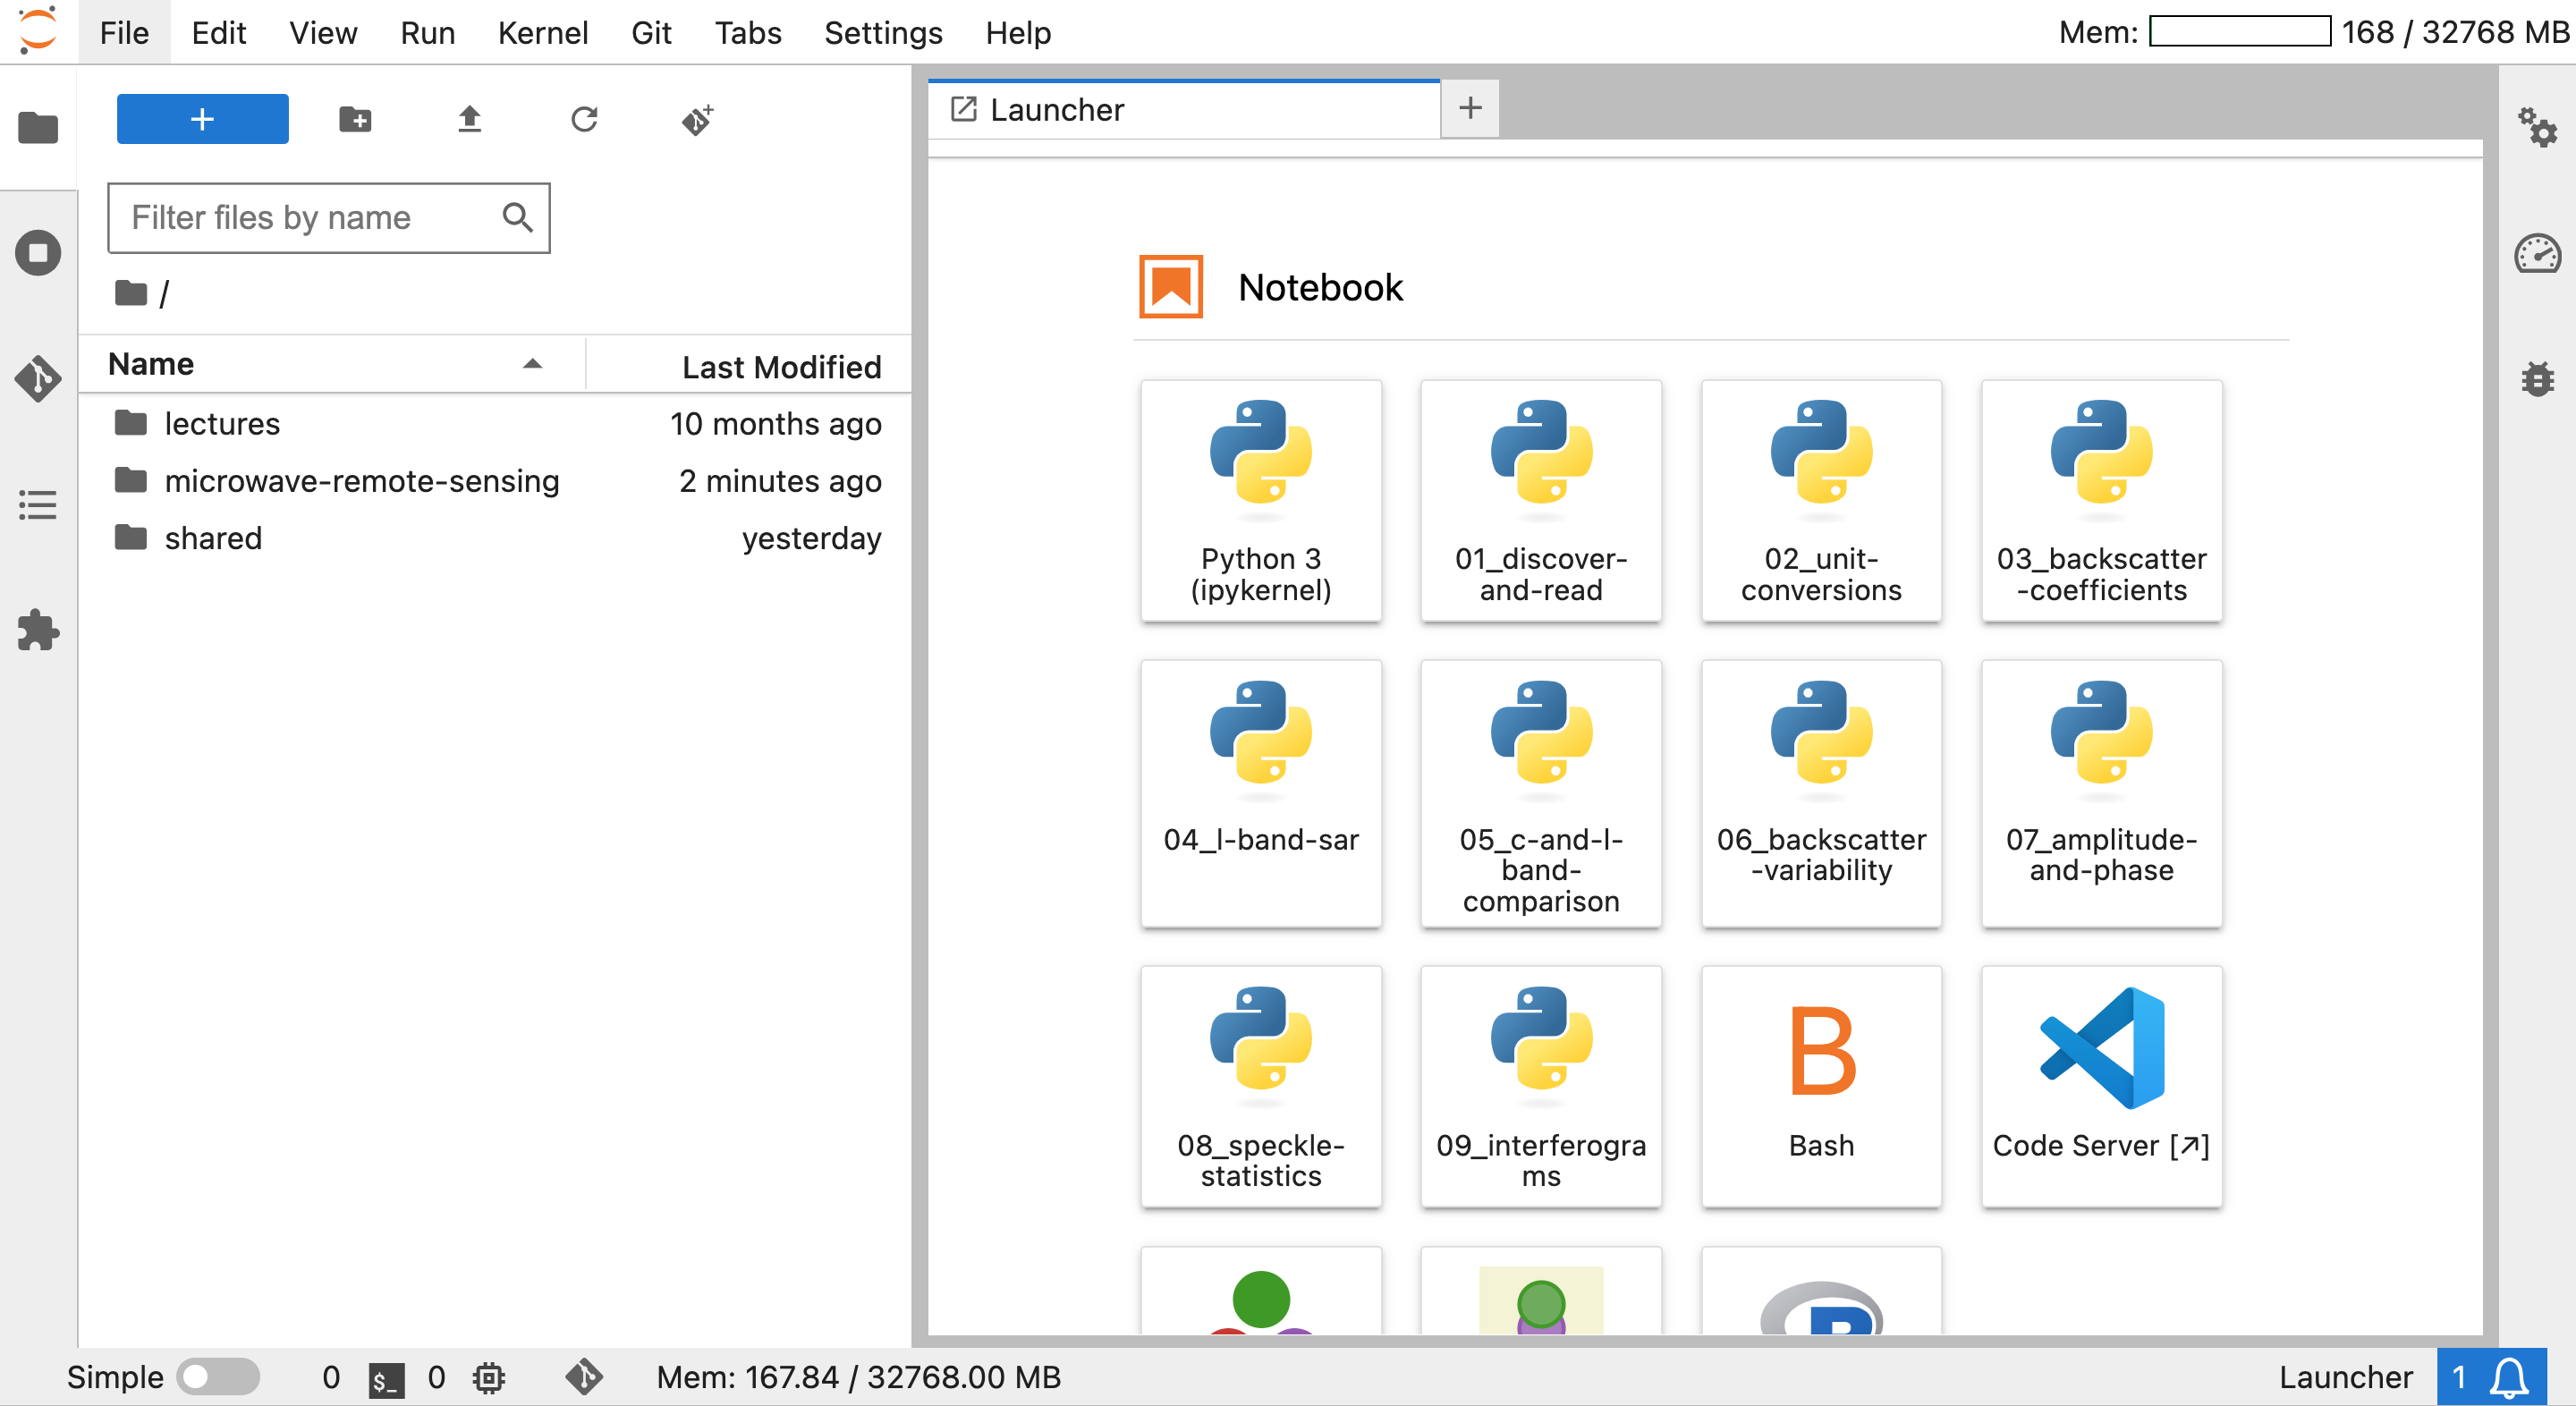Screen dimensions: 2576x1406
Task: Click the blue New Launcher button
Action: click(202, 120)
